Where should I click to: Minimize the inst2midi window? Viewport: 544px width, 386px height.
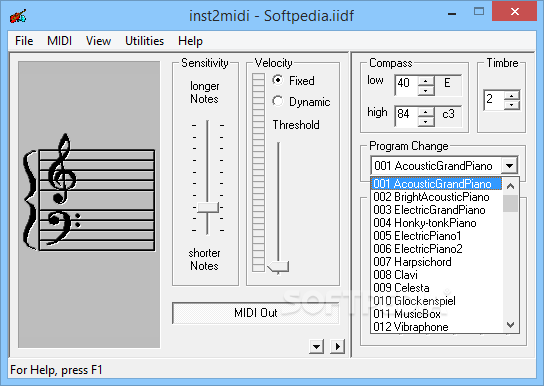tap(452, 14)
